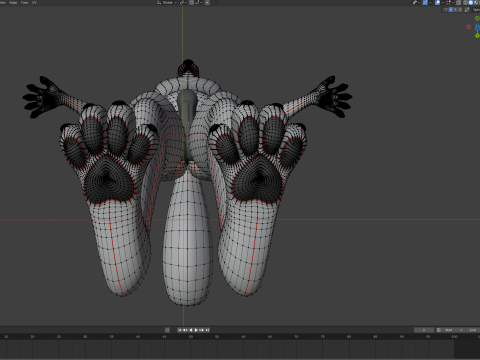Toggle viewport gizmos display
This screenshot has width=480, height=360.
tap(425, 2)
